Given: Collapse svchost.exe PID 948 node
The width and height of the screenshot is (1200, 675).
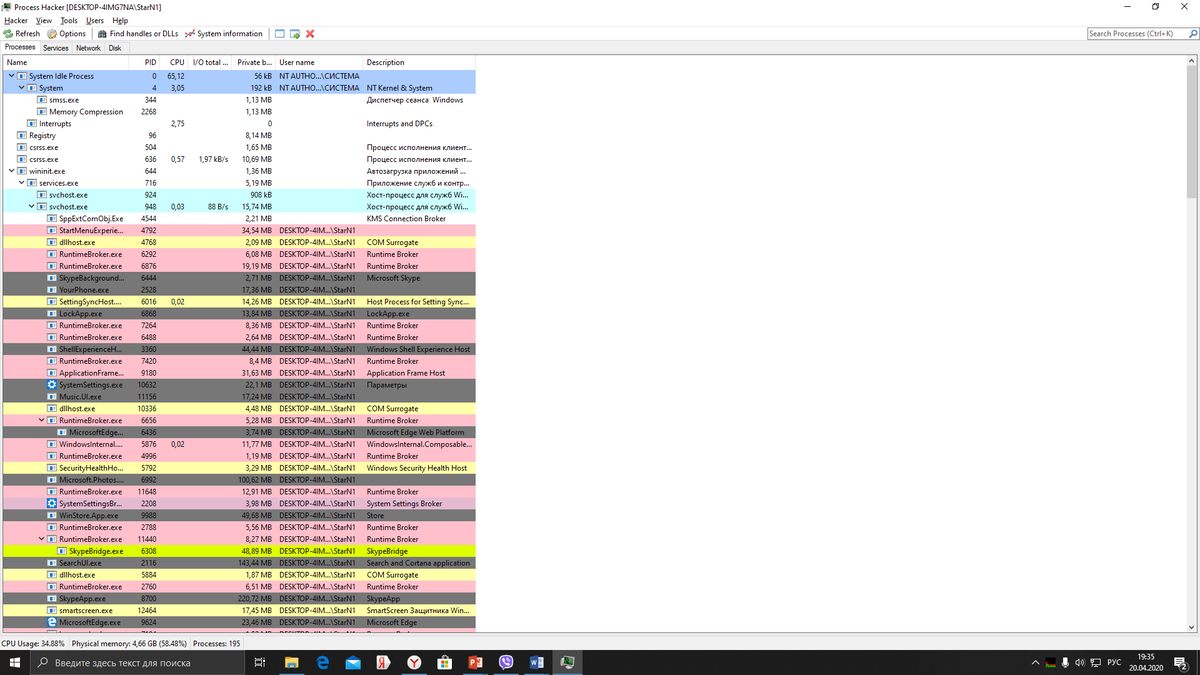Looking at the screenshot, I should 31,207.
